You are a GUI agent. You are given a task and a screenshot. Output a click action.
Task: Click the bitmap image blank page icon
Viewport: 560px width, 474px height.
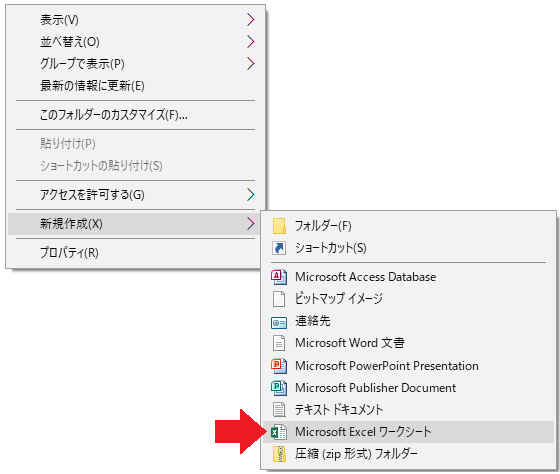pos(279,299)
